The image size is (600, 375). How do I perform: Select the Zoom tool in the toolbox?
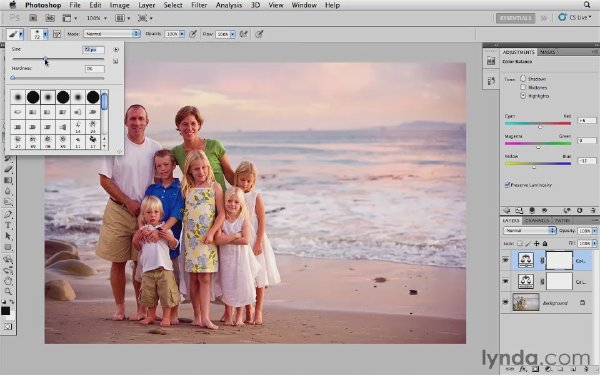coord(8,292)
